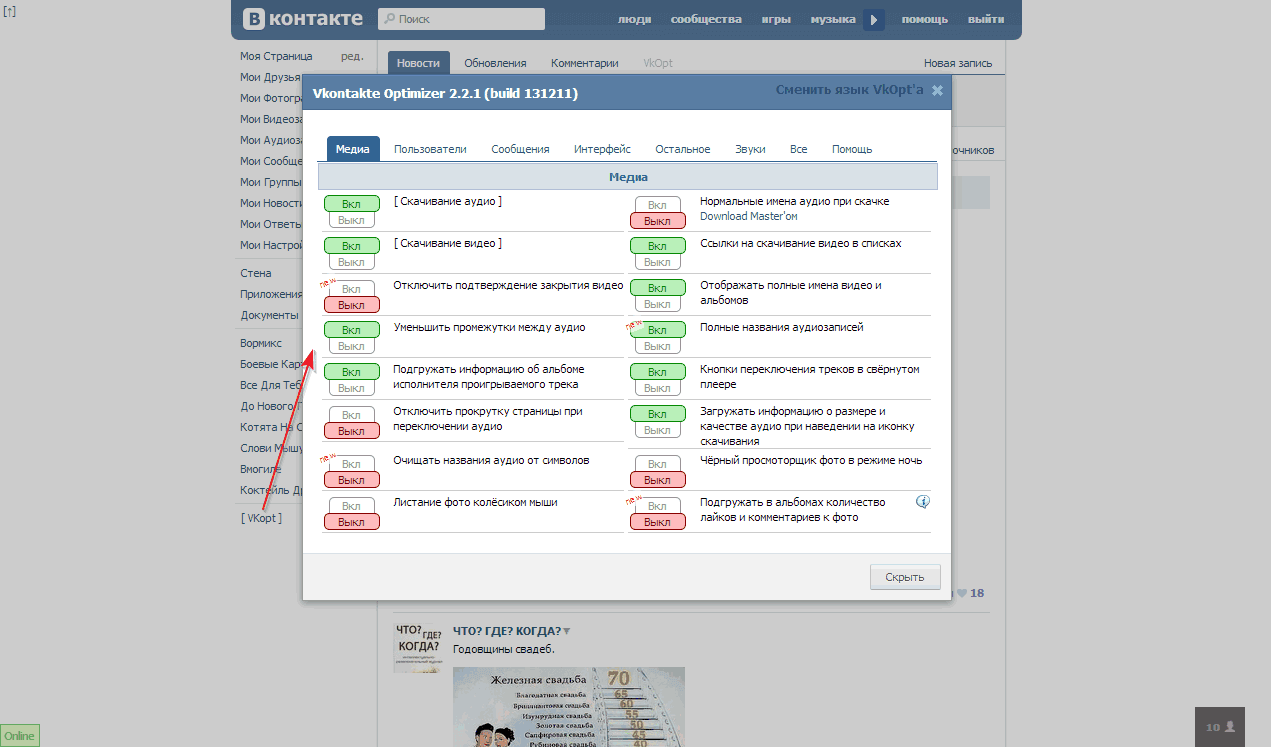This screenshot has height=747, width=1271.
Task: Disable Ссылки на скачивание видео в списках
Action: point(657,262)
